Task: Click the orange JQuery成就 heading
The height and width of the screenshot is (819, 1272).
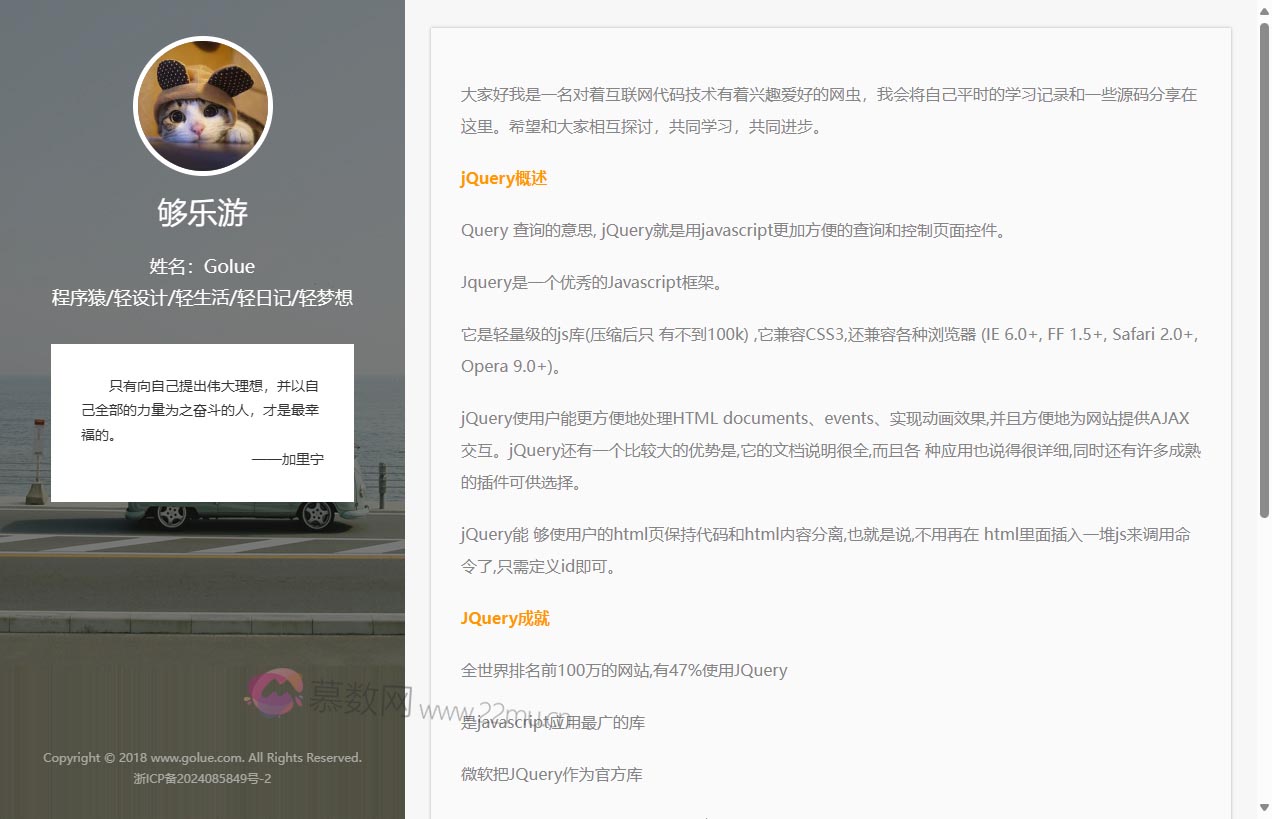Action: [505, 618]
